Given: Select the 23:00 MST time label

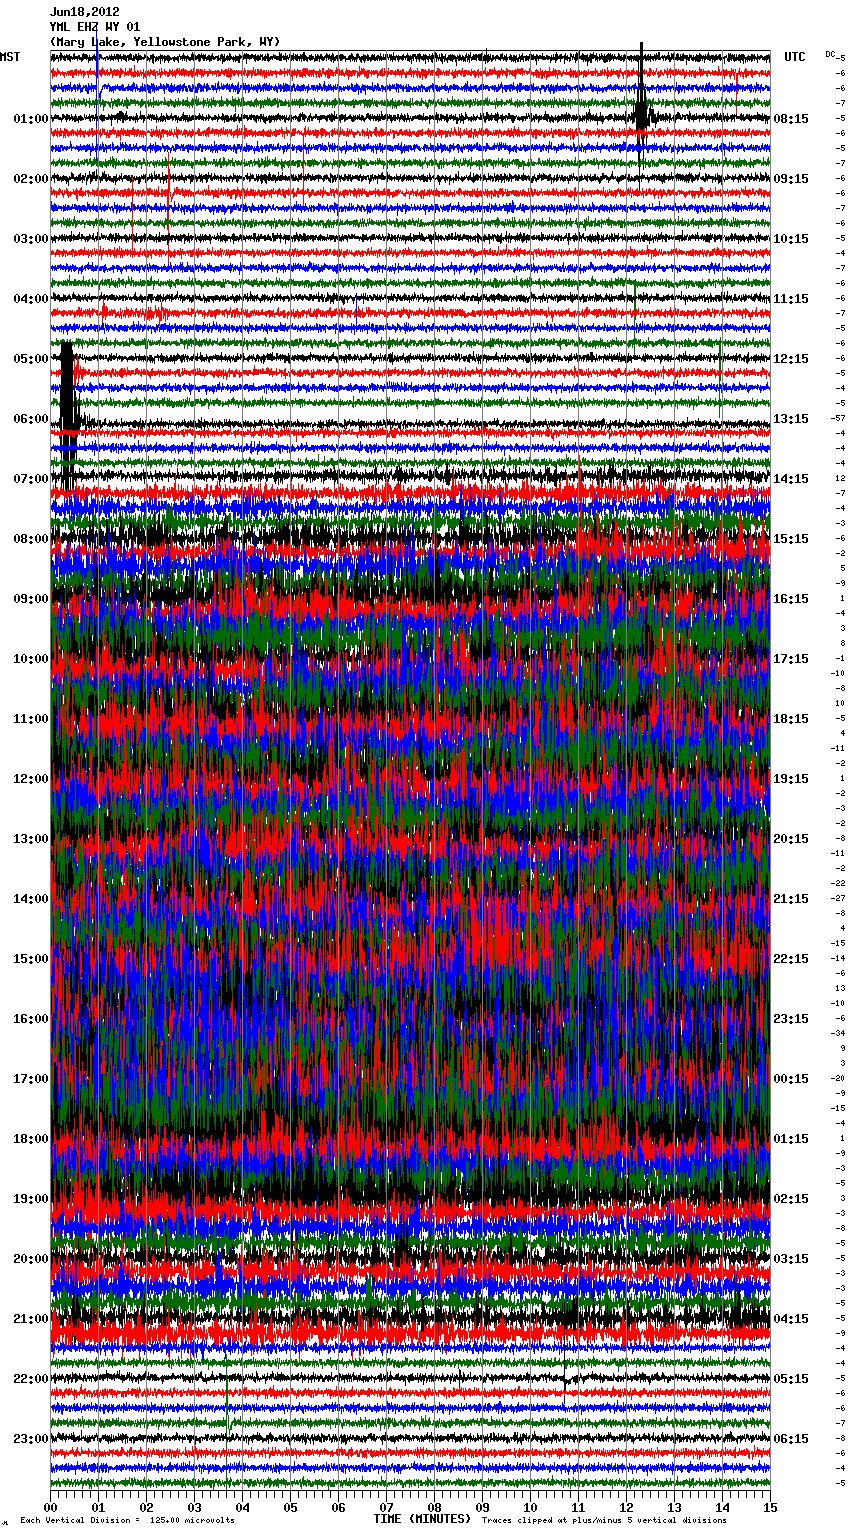Looking at the screenshot, I should coord(31,1439).
